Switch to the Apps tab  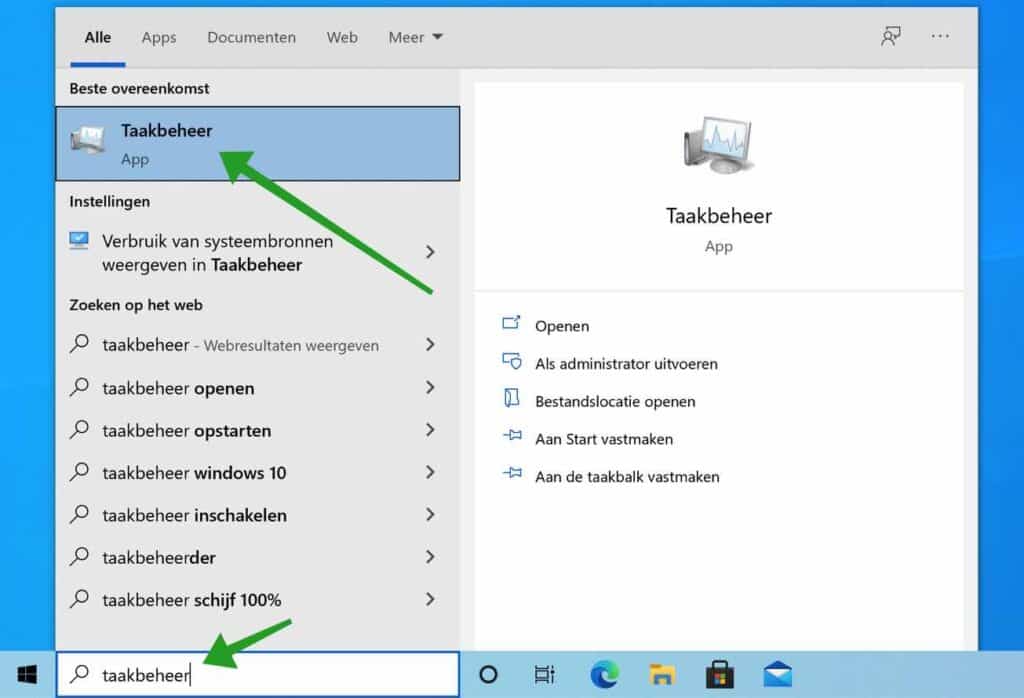point(158,37)
